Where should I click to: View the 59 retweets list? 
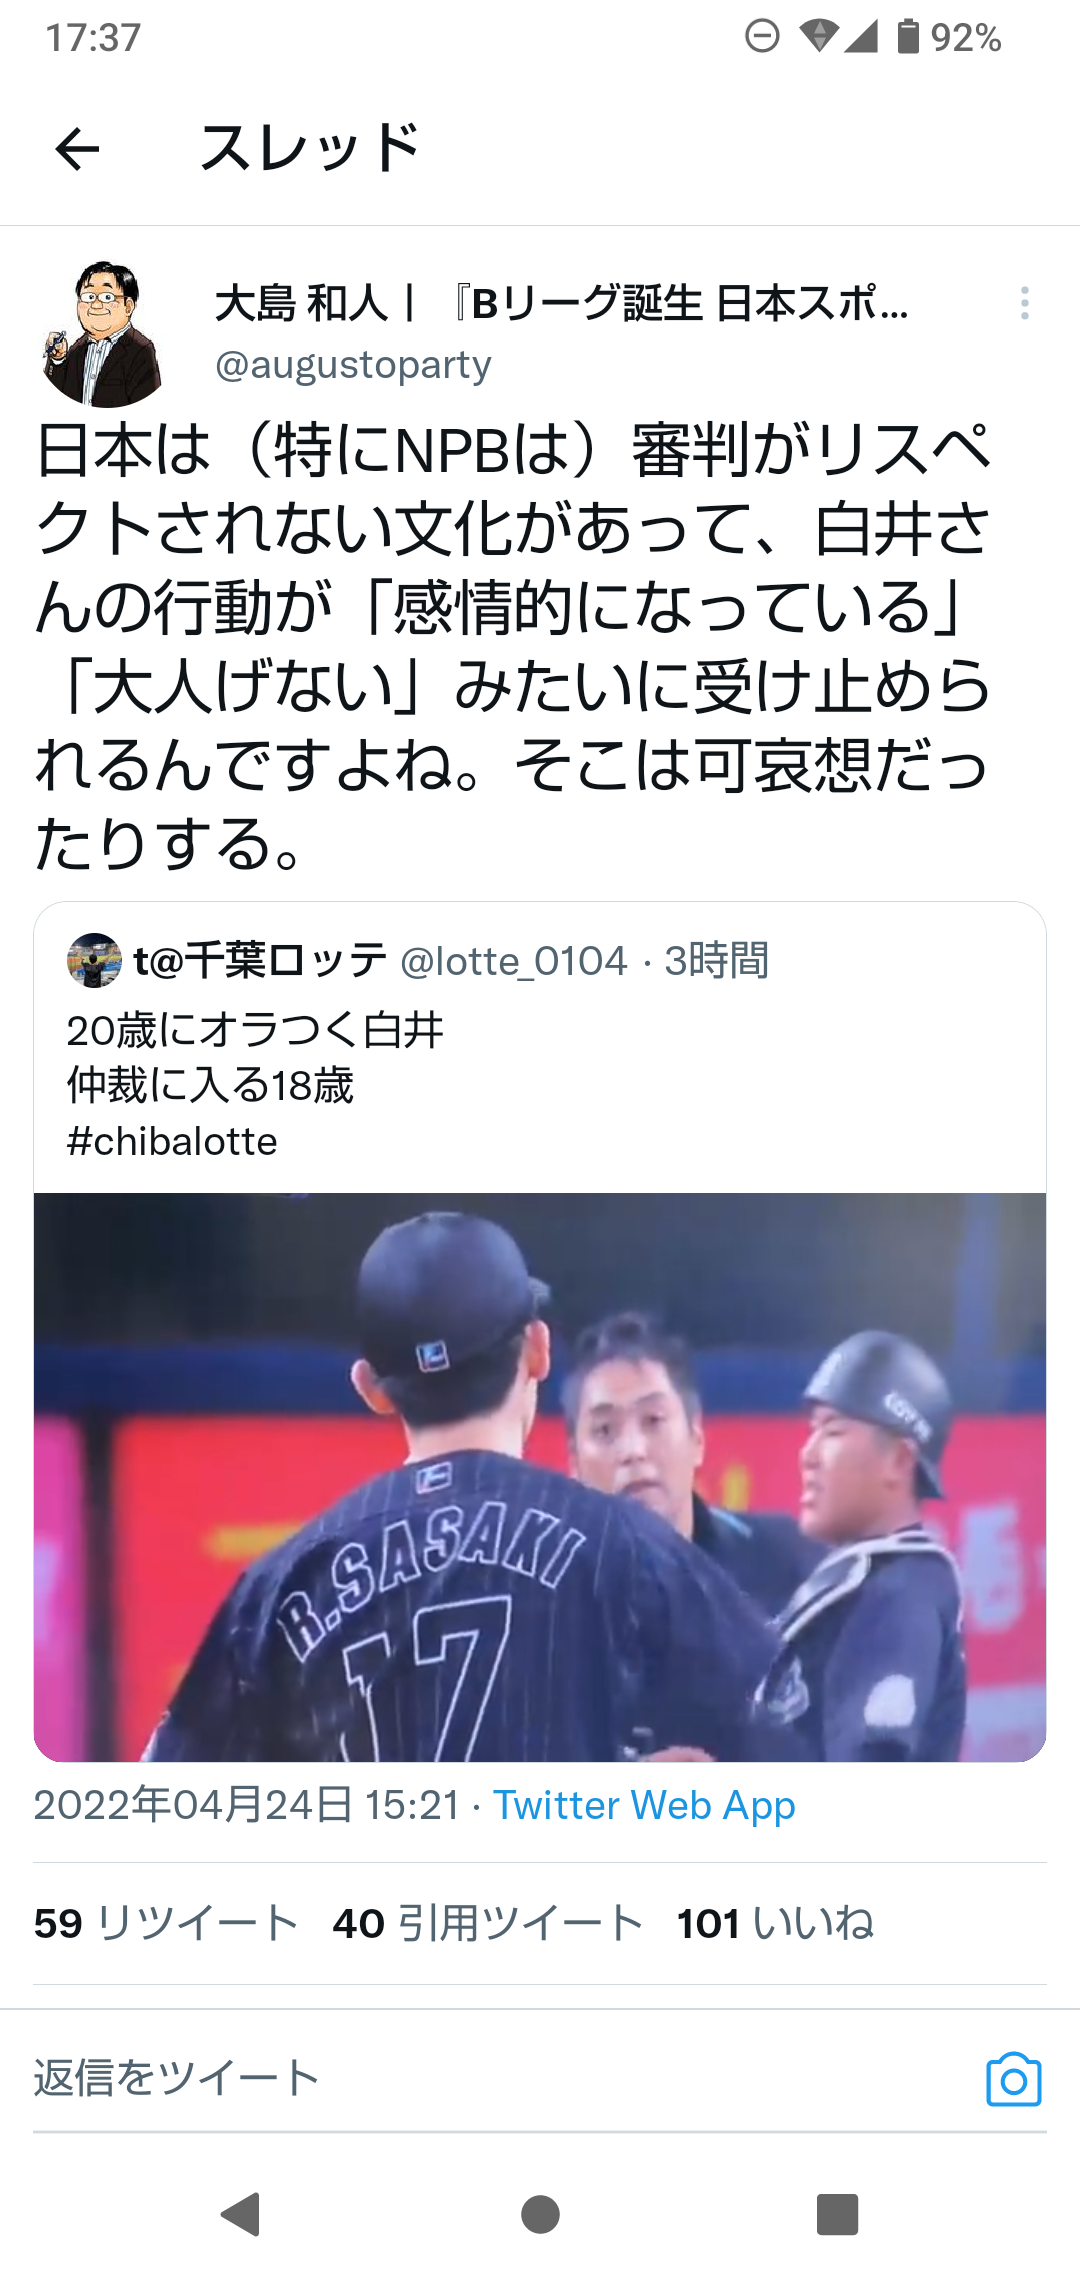tap(166, 1923)
